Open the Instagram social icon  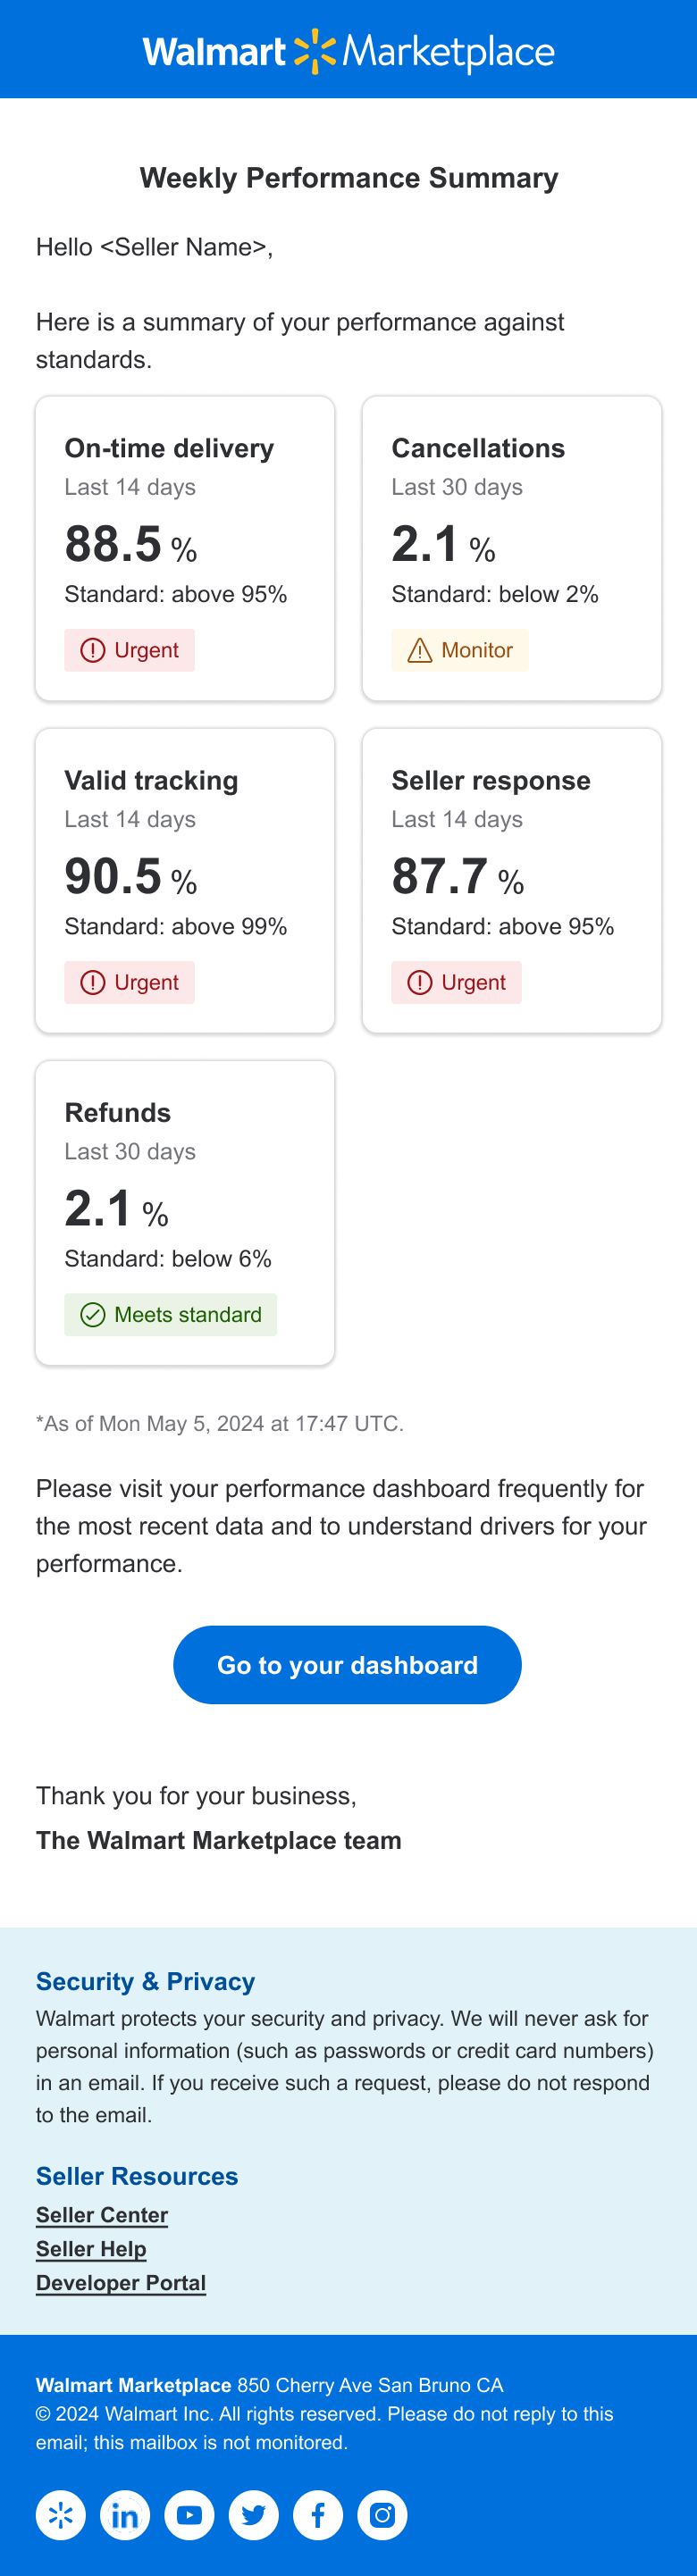382,2514
